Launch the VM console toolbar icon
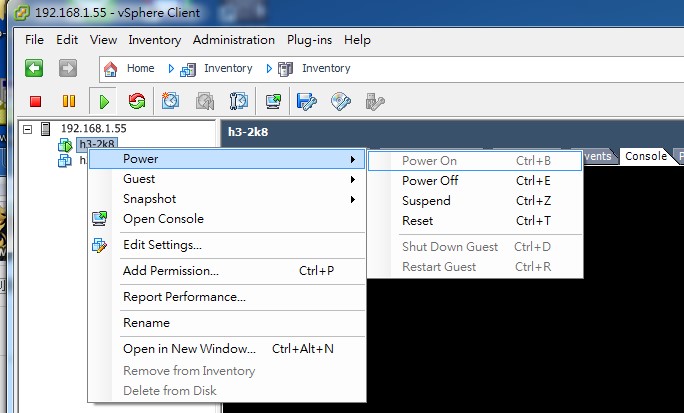This screenshot has height=413, width=684. coord(274,102)
